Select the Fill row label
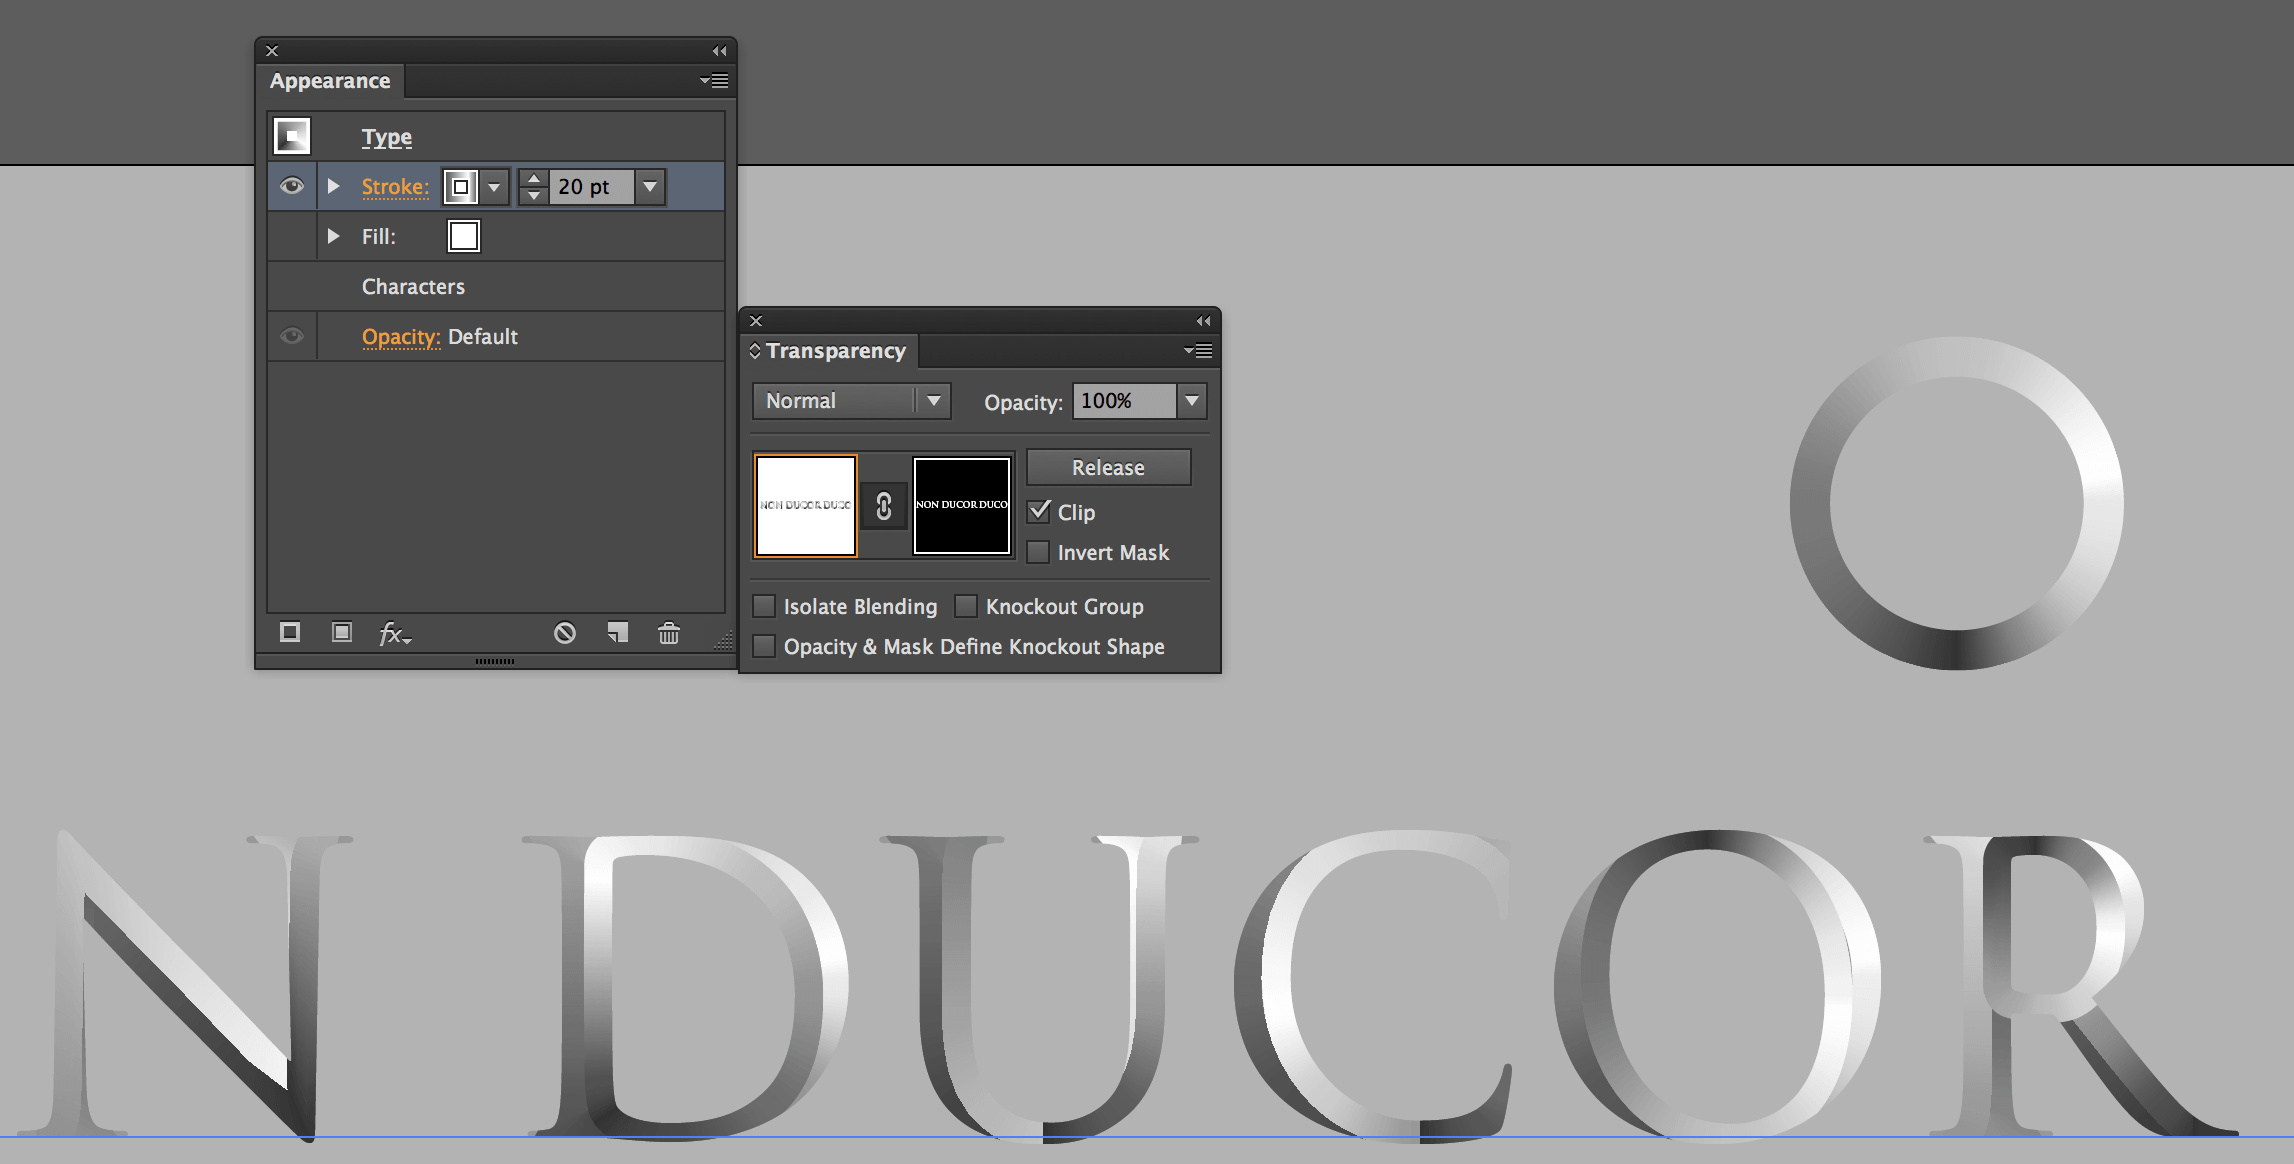Viewport: 2294px width, 1164px height. point(379,237)
